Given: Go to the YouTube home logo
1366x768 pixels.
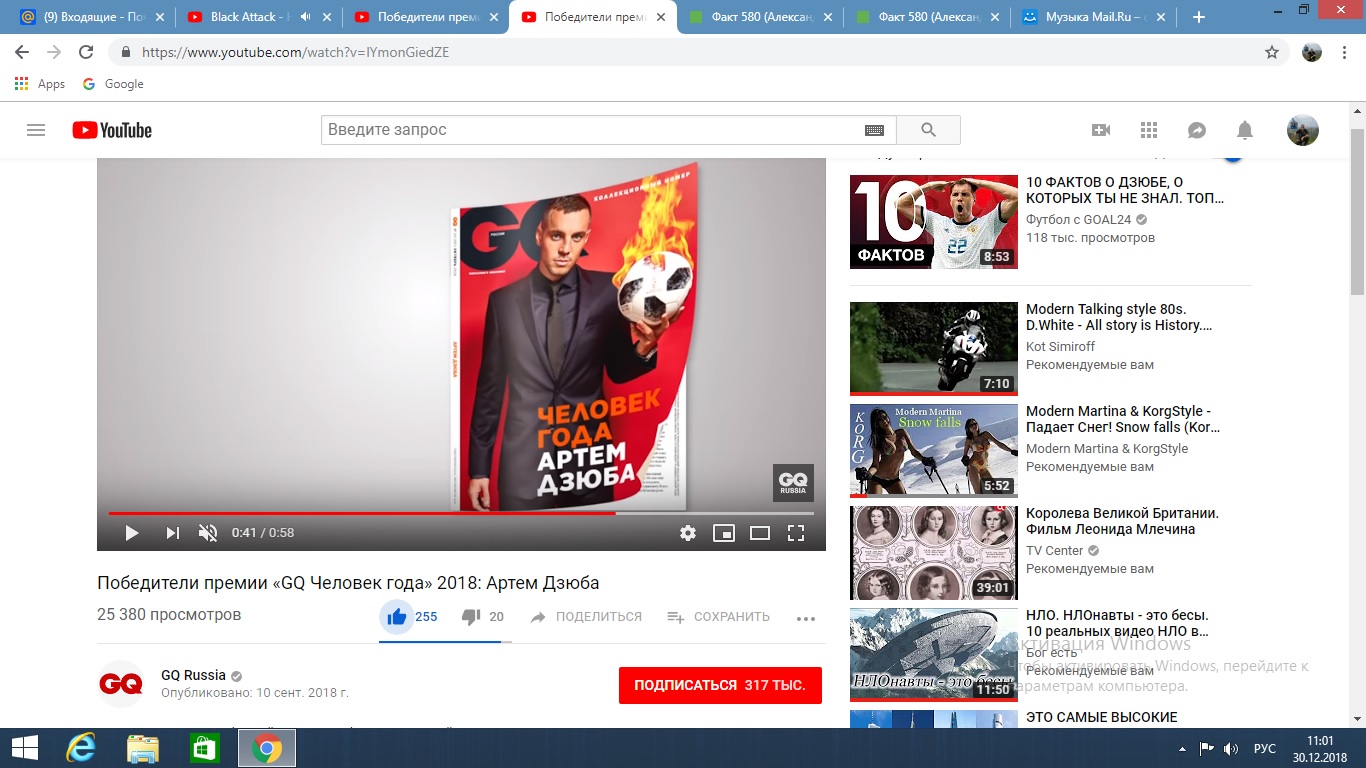Looking at the screenshot, I should click(112, 130).
